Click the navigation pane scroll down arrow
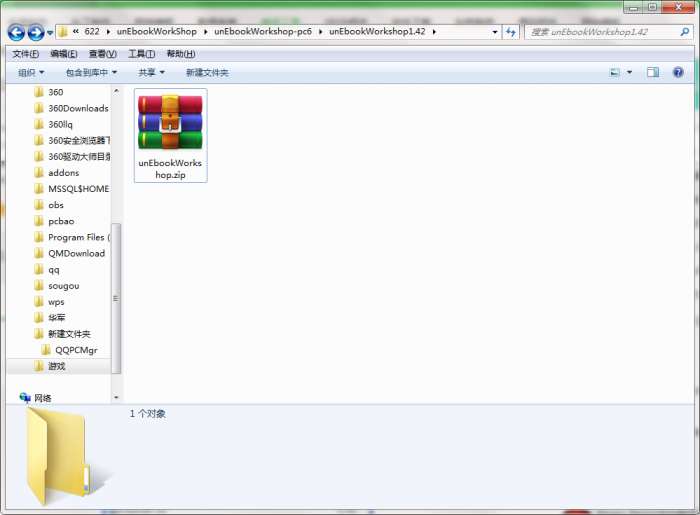This screenshot has width=700, height=515. click(116, 397)
